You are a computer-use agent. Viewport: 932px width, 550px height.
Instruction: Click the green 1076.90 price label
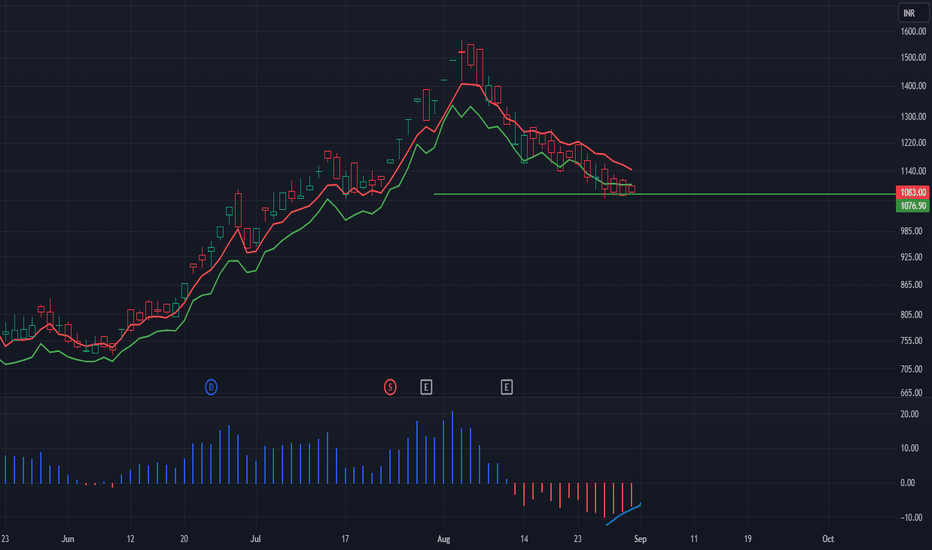point(912,206)
